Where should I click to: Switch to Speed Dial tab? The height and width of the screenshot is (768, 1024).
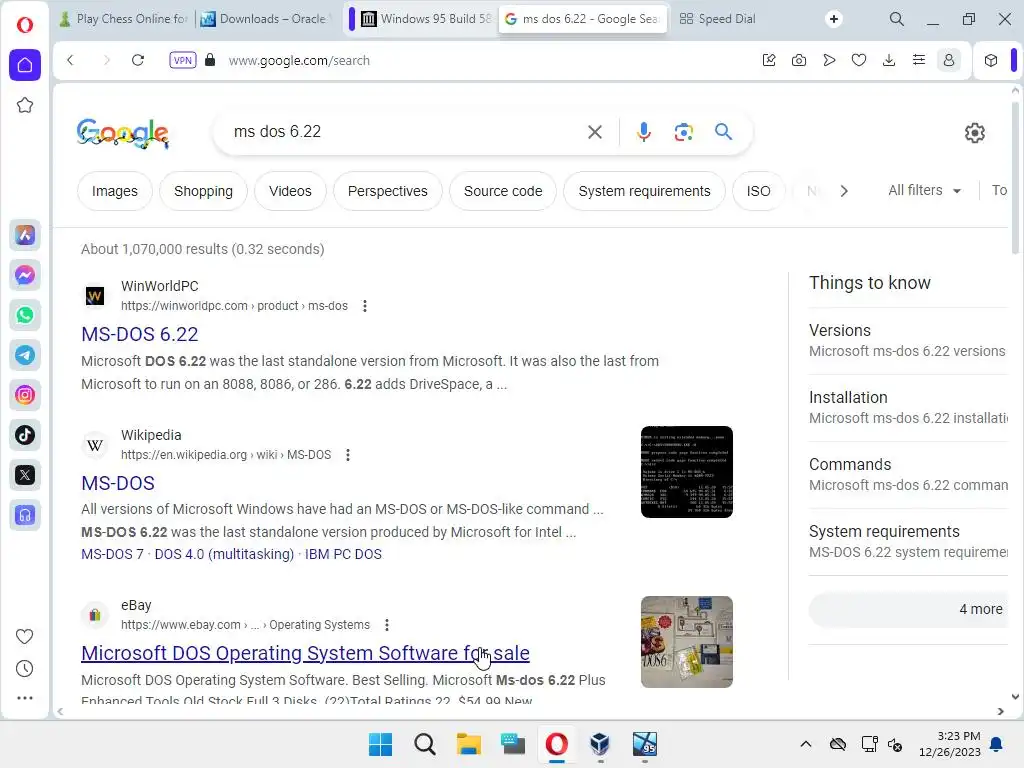(x=718, y=19)
